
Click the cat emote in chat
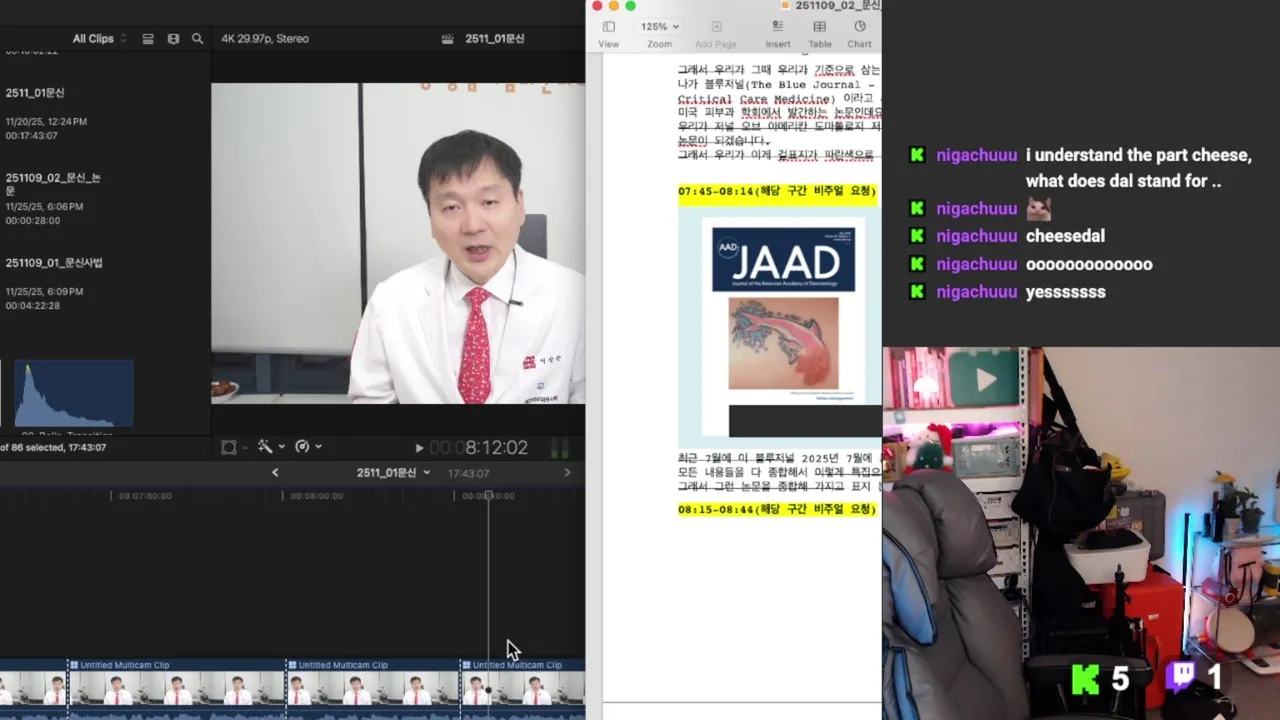1039,209
